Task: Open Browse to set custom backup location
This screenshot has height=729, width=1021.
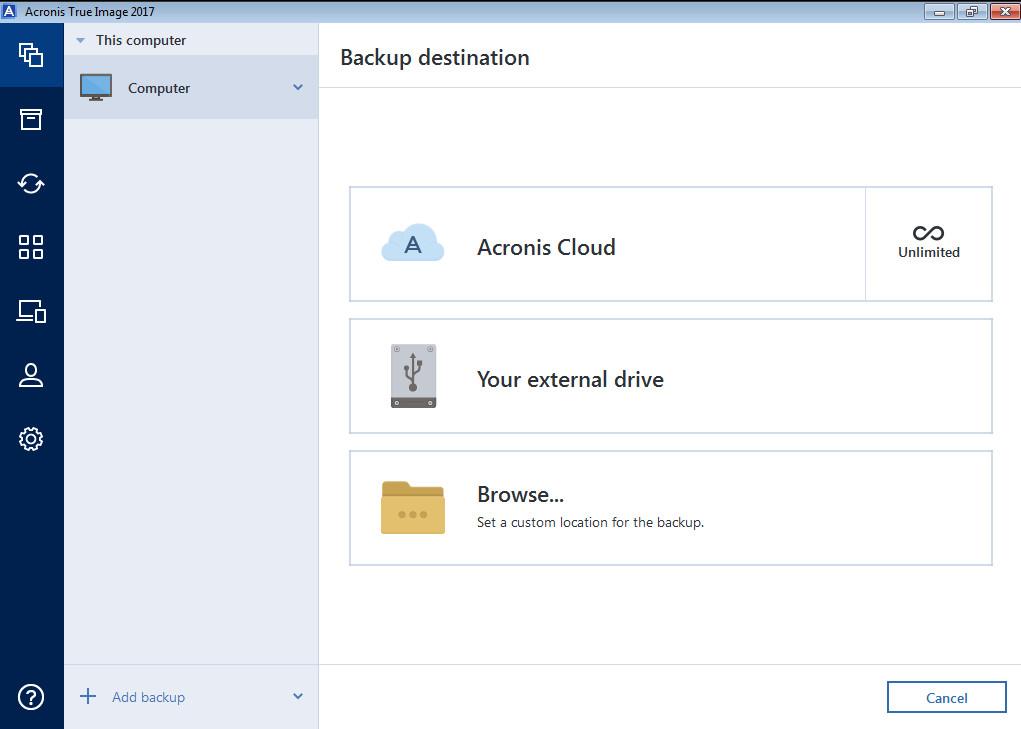Action: pyautogui.click(x=670, y=505)
